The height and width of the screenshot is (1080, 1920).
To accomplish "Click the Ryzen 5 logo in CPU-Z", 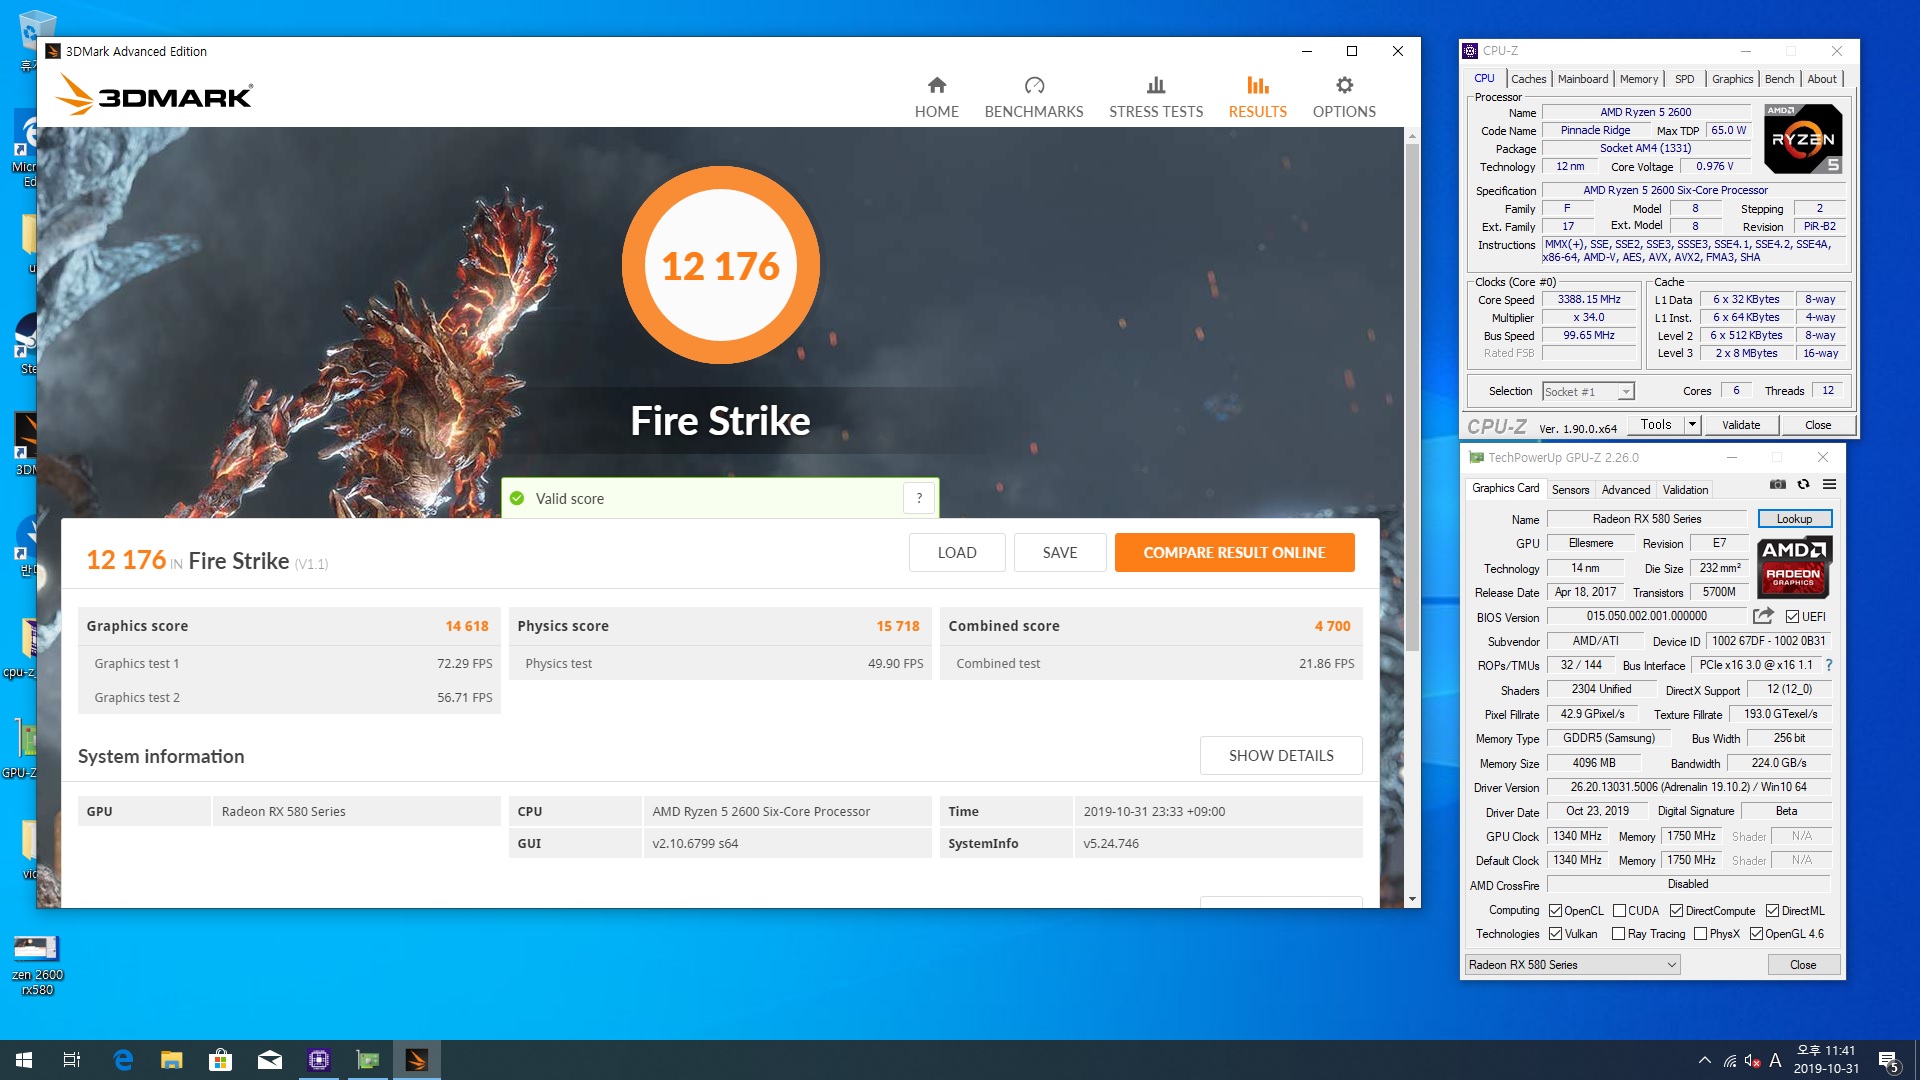I will (x=1803, y=139).
